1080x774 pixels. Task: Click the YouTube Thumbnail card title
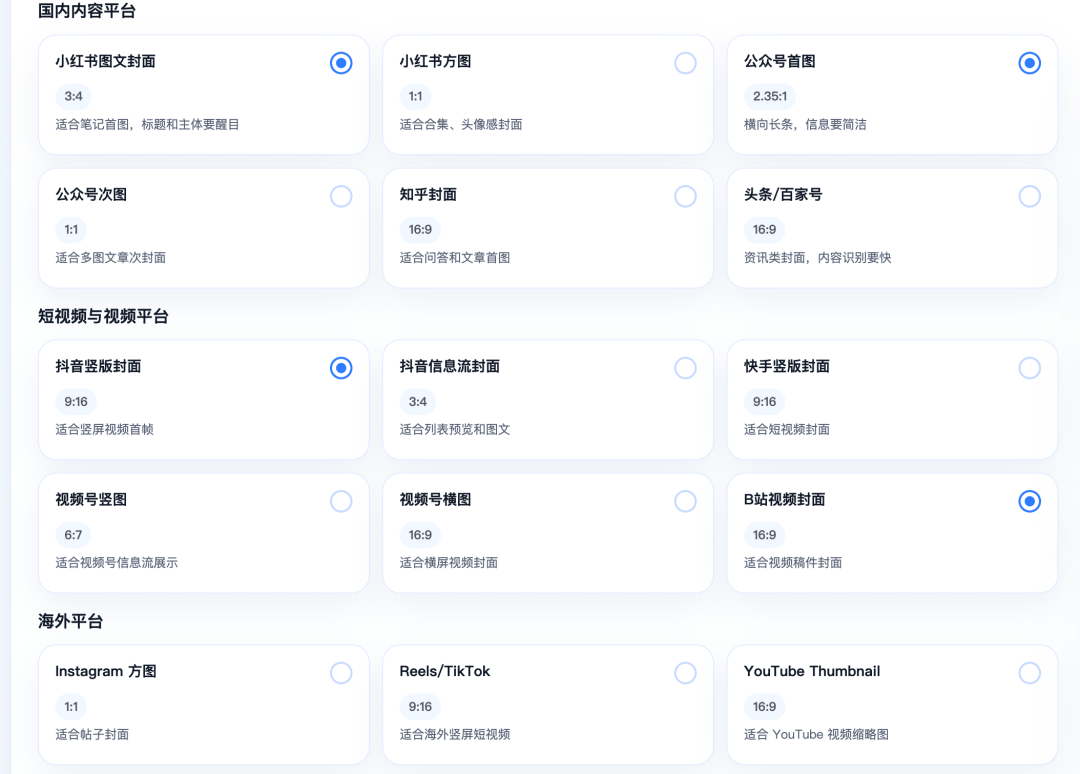coord(812,671)
